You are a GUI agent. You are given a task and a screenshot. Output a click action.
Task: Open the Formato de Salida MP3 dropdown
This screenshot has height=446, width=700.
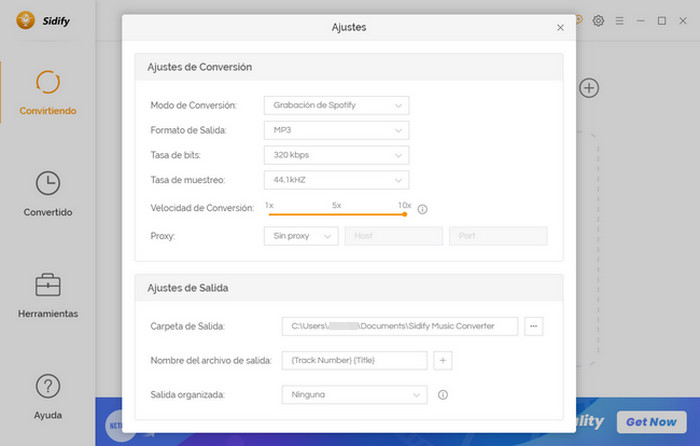point(336,130)
